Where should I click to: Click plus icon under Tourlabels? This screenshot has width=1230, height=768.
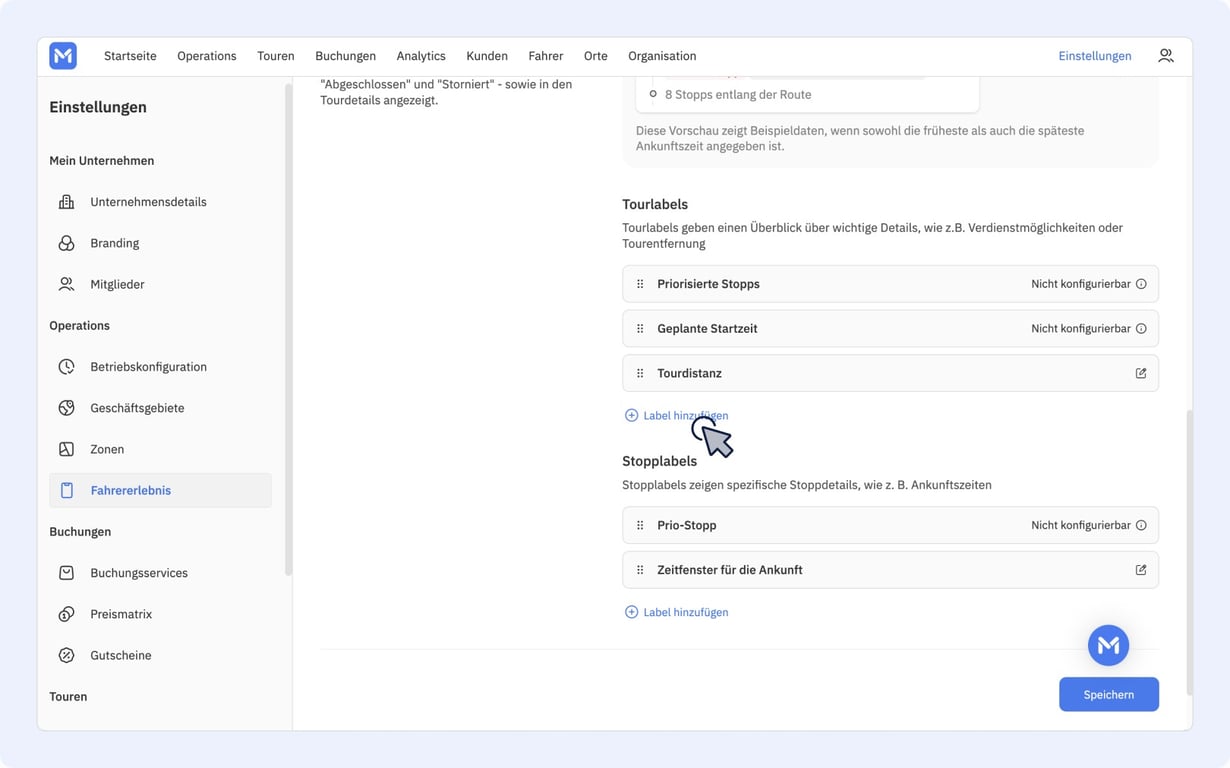631,415
